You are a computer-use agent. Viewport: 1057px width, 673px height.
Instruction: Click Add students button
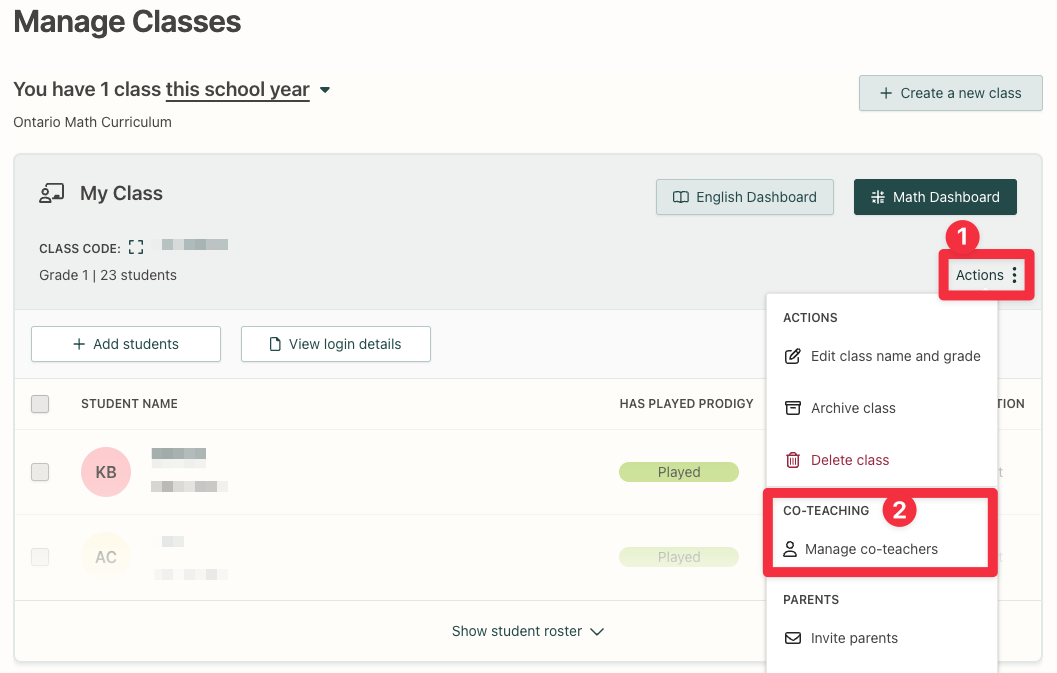pyautogui.click(x=126, y=344)
